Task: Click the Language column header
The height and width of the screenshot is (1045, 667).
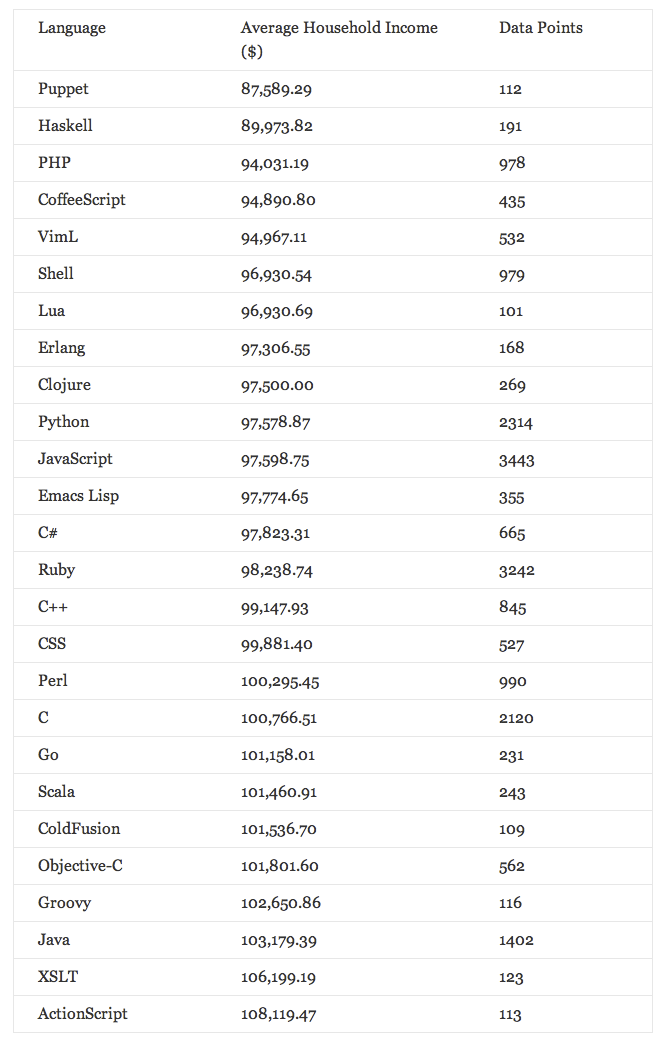Action: pos(72,28)
